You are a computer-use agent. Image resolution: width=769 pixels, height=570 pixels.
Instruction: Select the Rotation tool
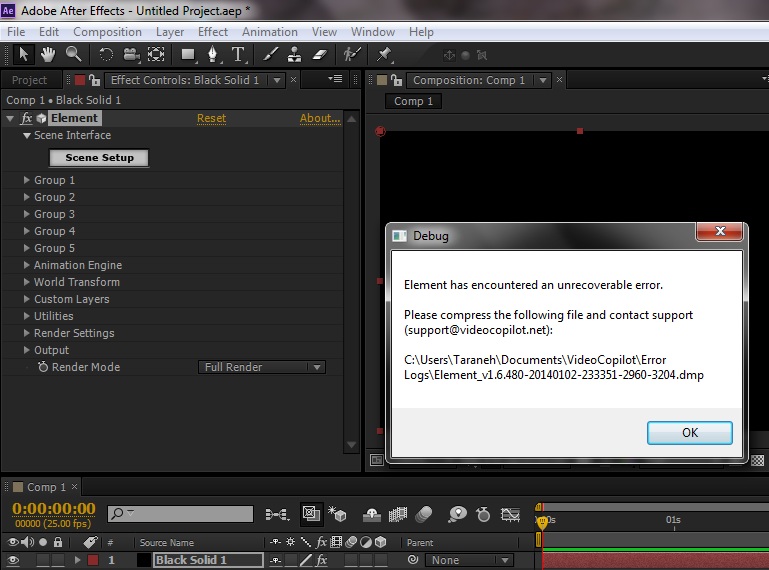(106, 54)
